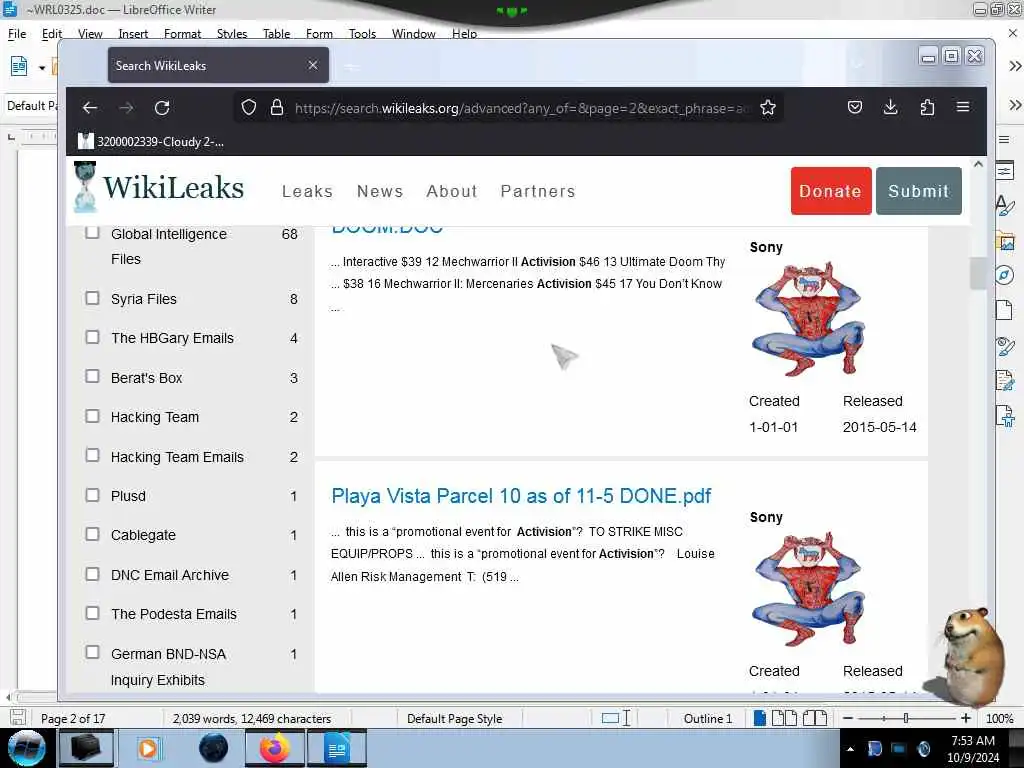Close the Search WikiLeaks tab
The height and width of the screenshot is (768, 1024).
tap(313, 65)
